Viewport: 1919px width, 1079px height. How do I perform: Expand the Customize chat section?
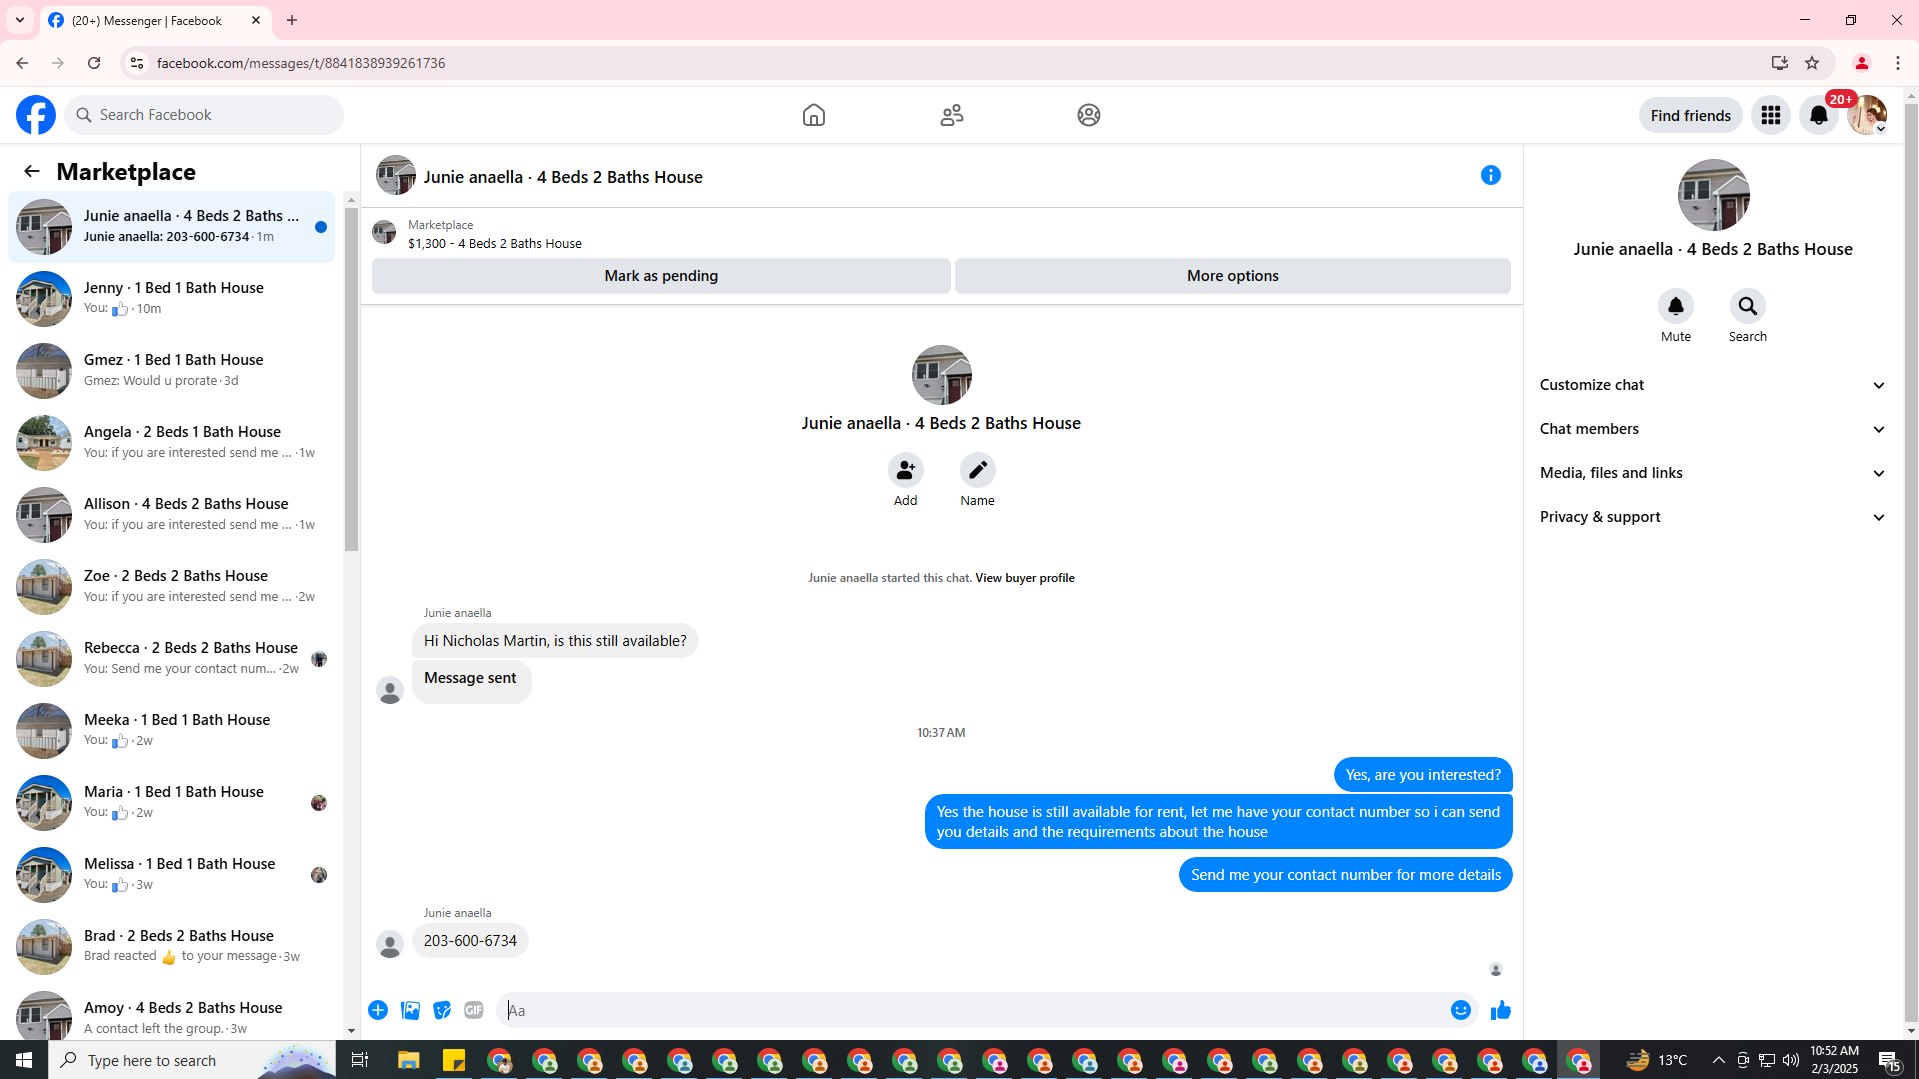click(x=1713, y=385)
